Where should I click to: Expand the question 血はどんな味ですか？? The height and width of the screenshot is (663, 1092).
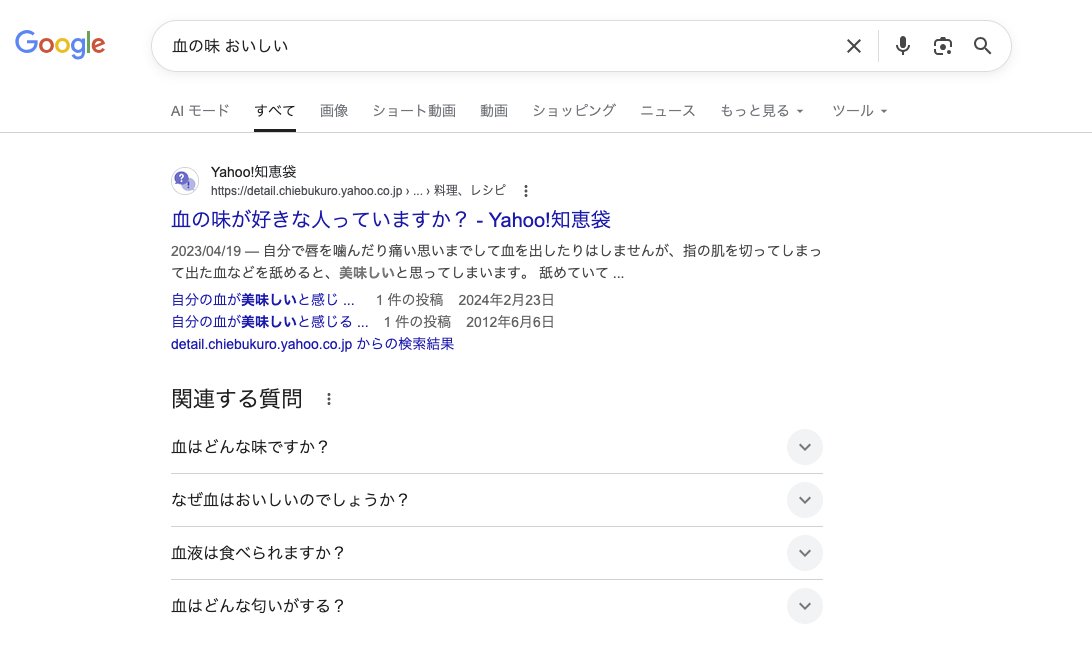click(x=804, y=447)
